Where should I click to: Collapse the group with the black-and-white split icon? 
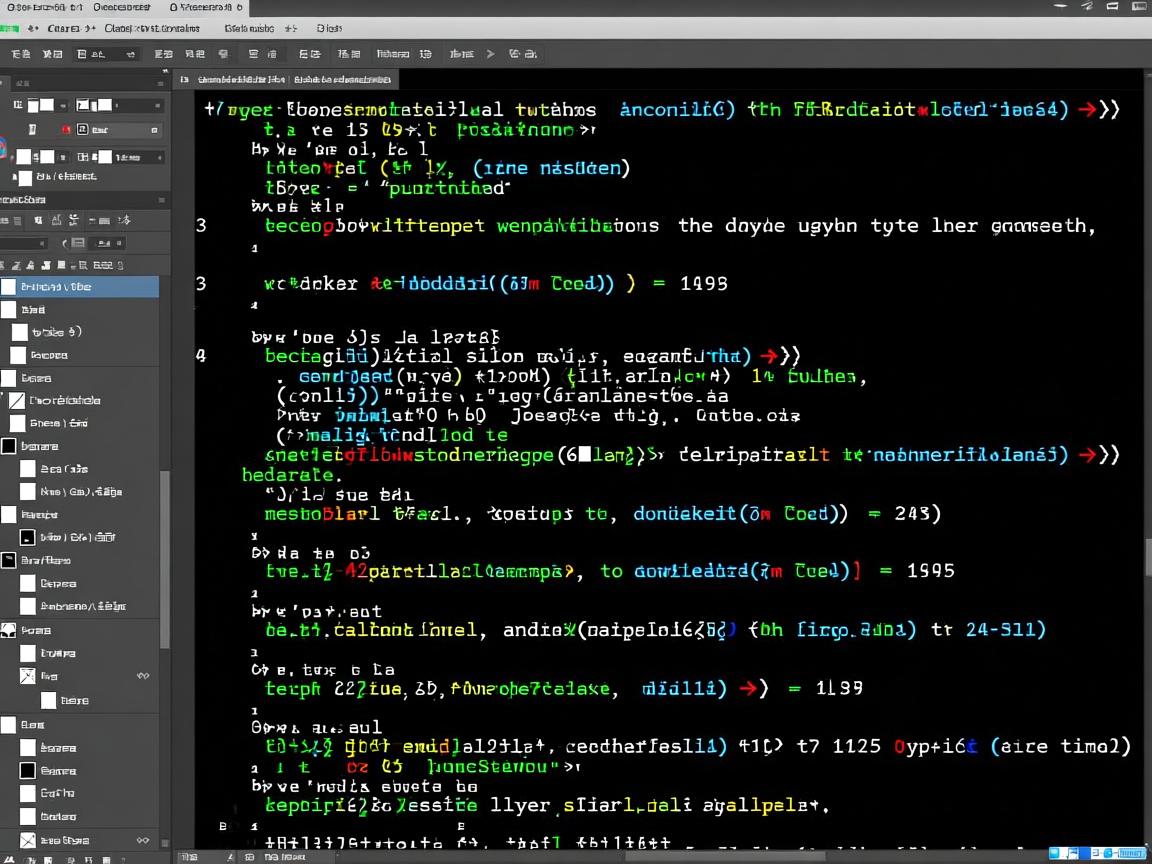(8, 630)
